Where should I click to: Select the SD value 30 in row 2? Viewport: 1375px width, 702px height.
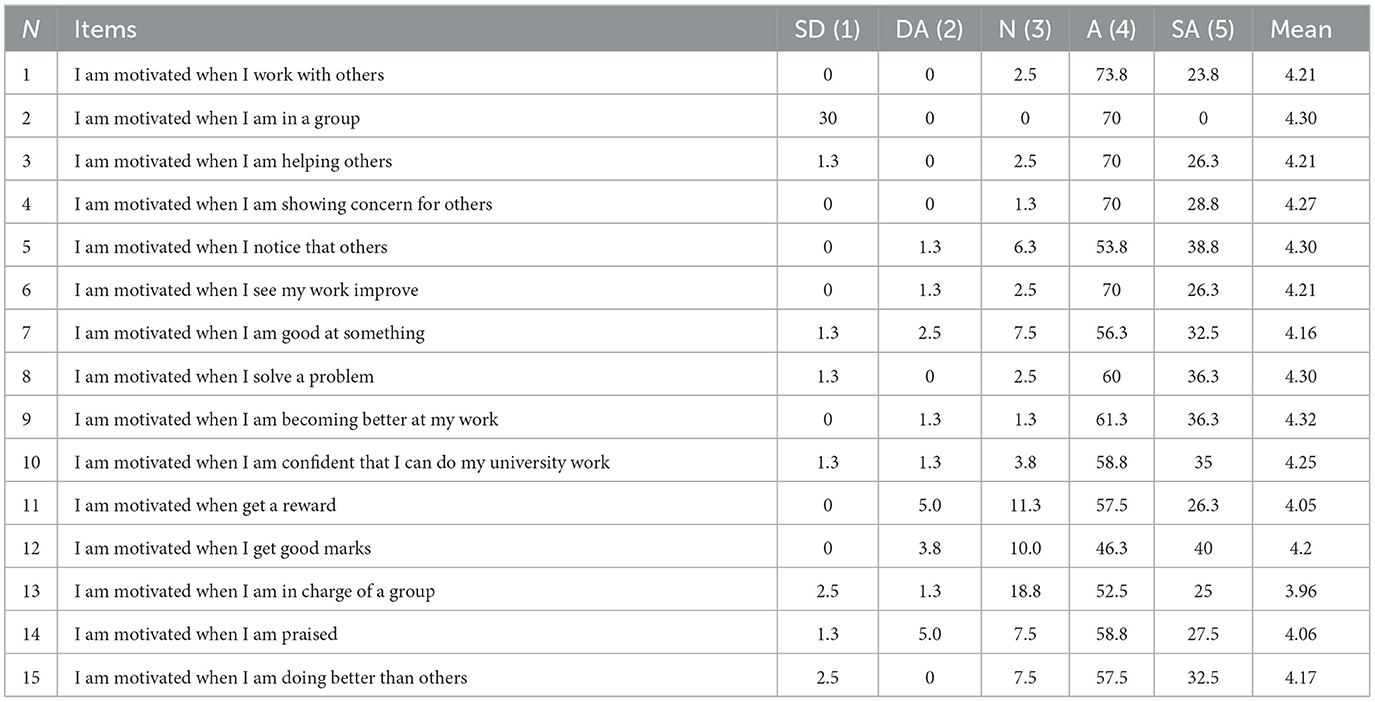point(828,118)
